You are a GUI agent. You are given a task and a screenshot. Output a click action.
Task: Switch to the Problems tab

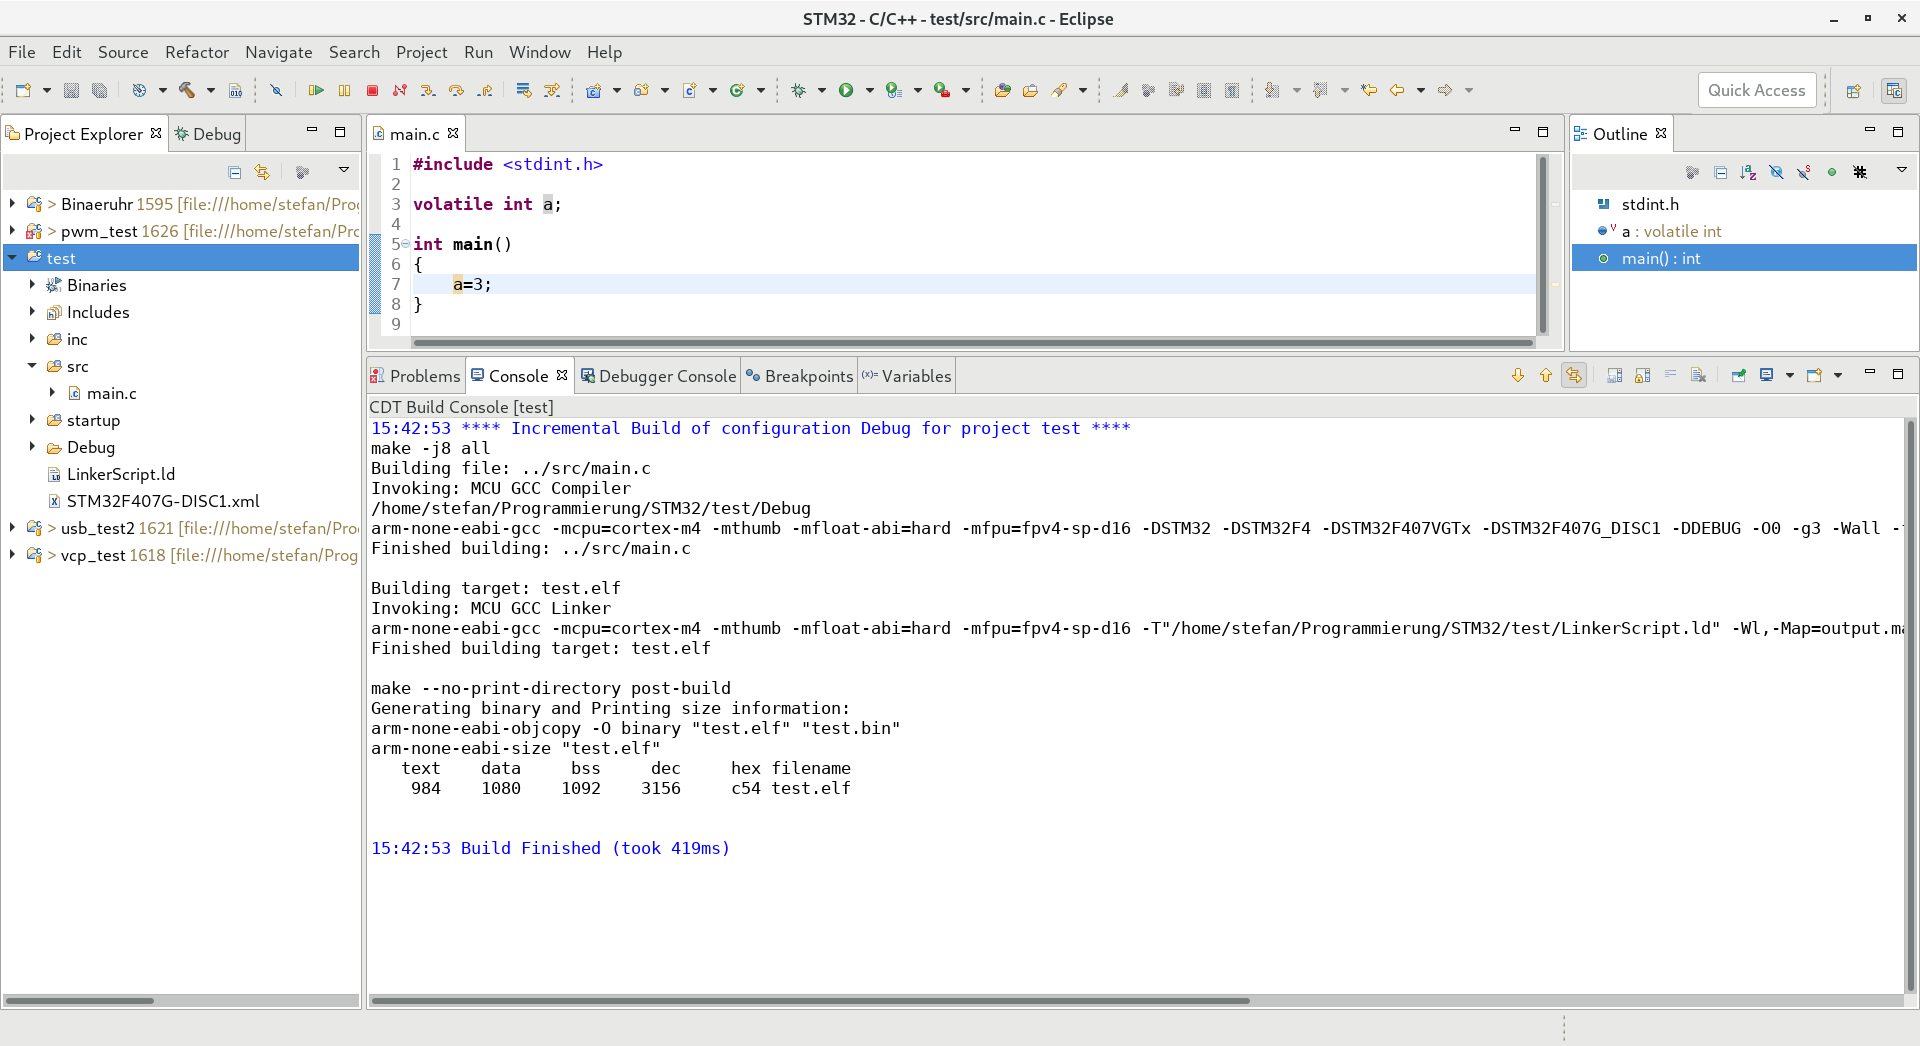click(x=416, y=376)
